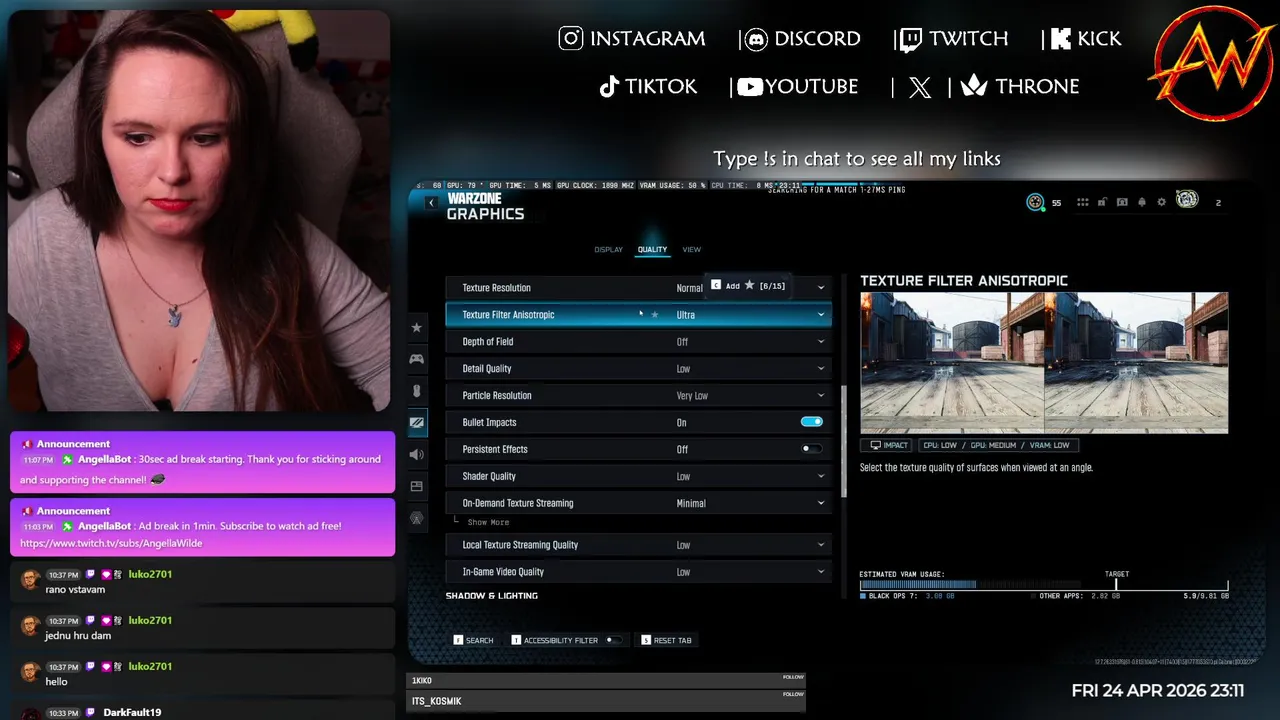Click the webcam feed in the overlay
This screenshot has width=1280, height=720.
pyautogui.click(x=199, y=210)
